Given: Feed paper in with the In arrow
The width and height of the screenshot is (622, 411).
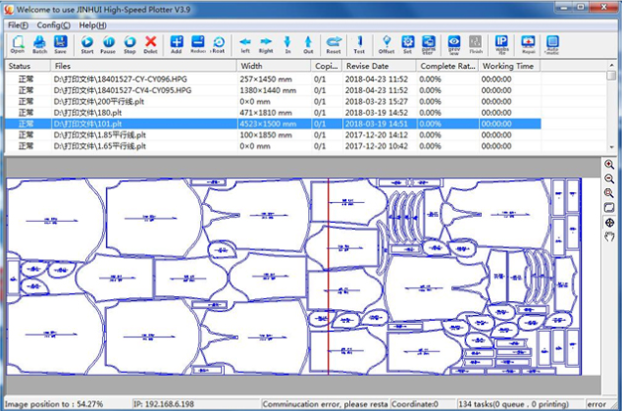Looking at the screenshot, I should pyautogui.click(x=288, y=44).
